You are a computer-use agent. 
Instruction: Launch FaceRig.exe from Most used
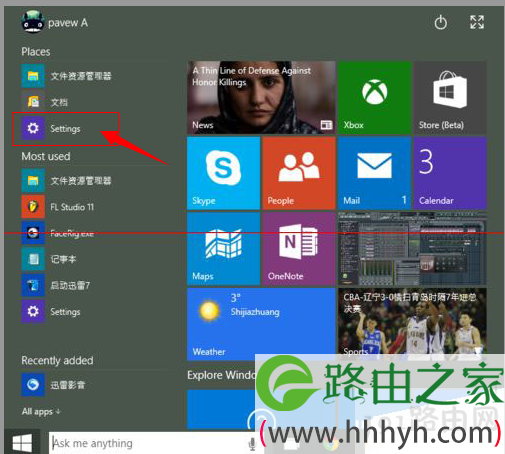point(58,233)
